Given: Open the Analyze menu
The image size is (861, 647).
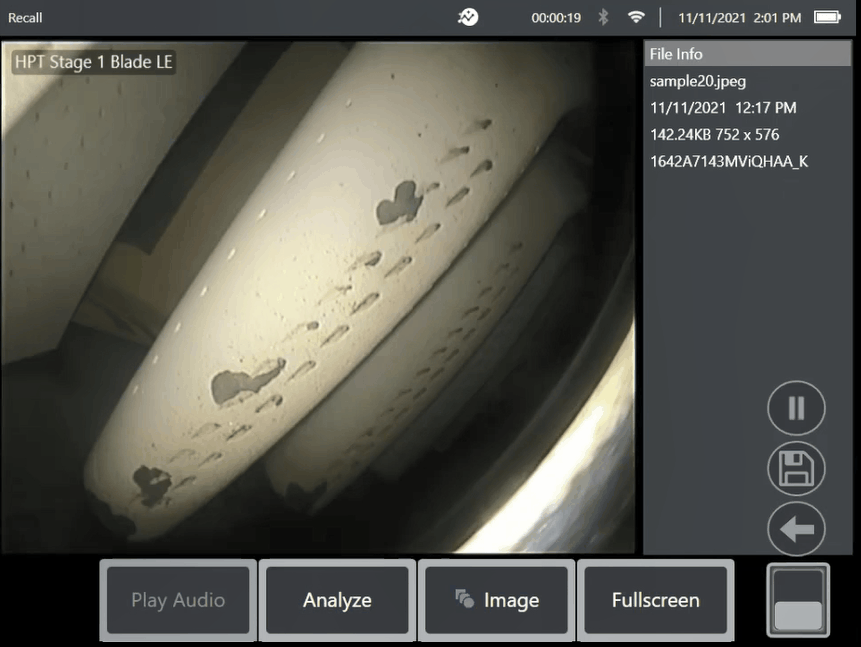Looking at the screenshot, I should 337,600.
